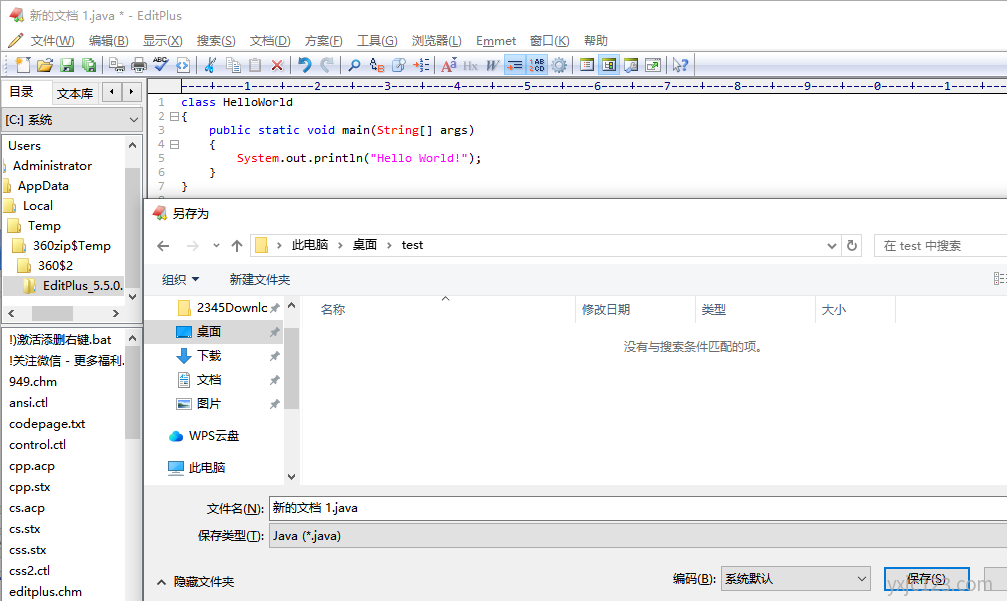The height and width of the screenshot is (601, 1007).
Task: Toggle the Output window toolbar icon
Action: point(631,65)
